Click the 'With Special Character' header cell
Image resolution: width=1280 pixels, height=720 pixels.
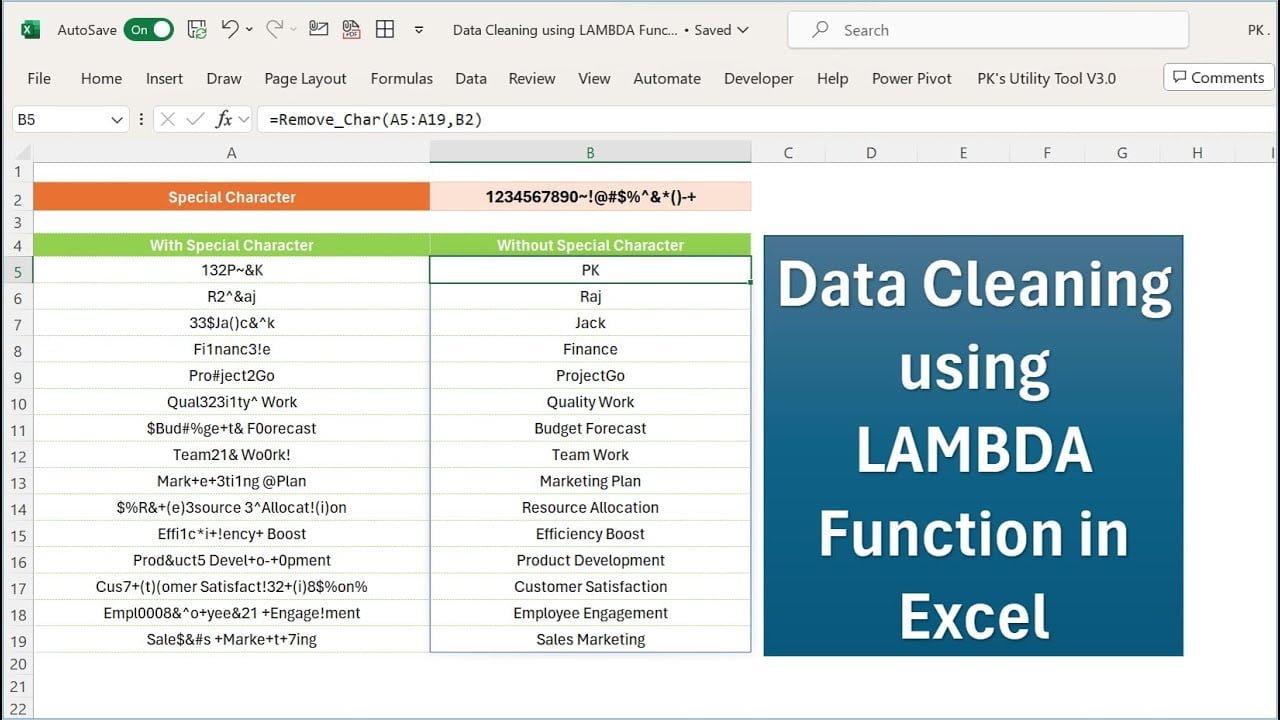(232, 245)
